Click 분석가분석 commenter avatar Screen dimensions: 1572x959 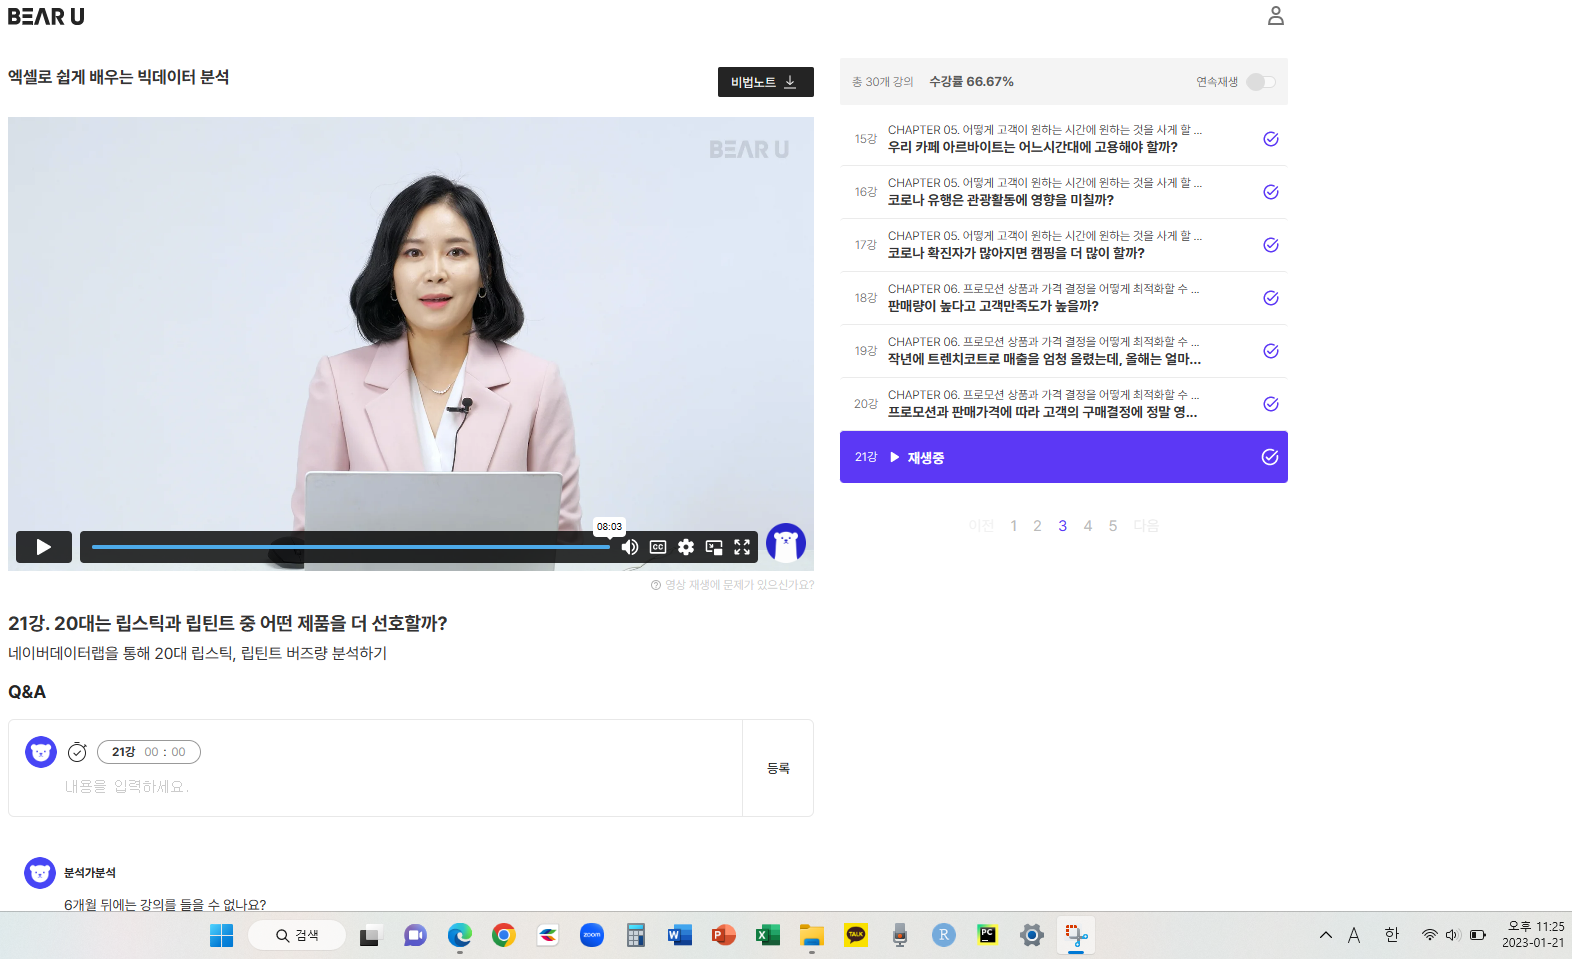(x=40, y=873)
